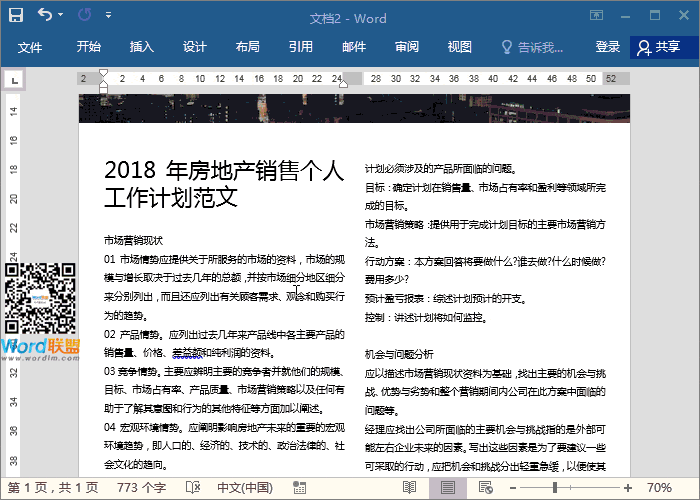Click the Undo arrow icon

tap(45, 15)
